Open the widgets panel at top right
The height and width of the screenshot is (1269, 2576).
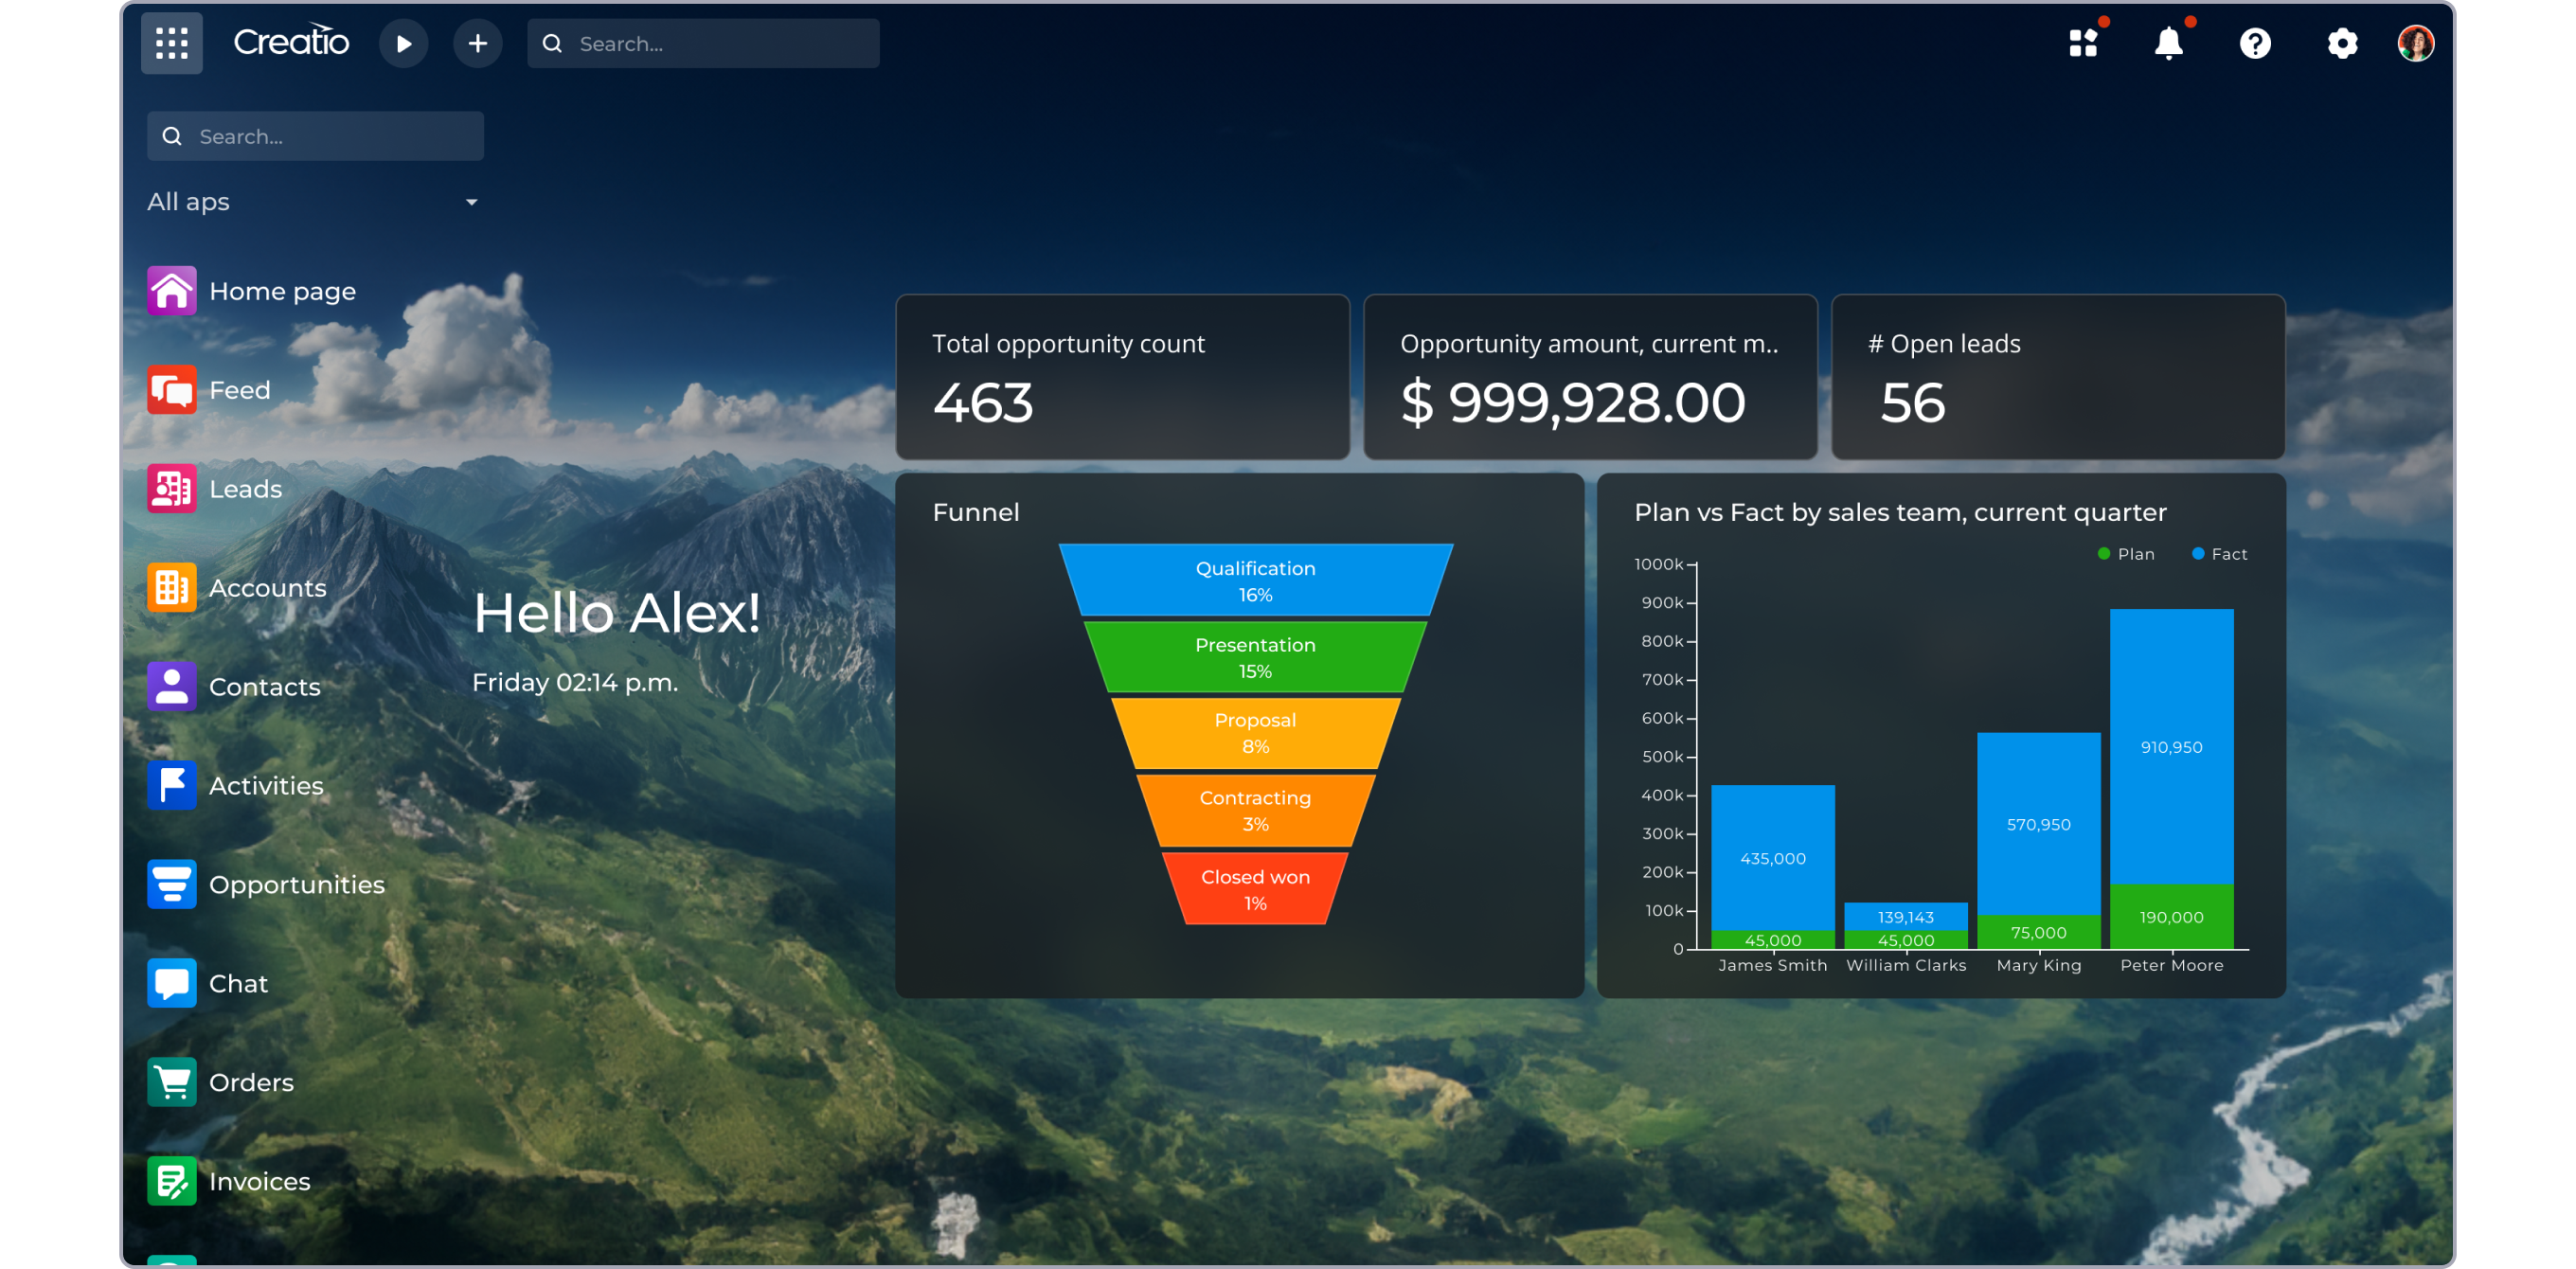tap(2083, 43)
